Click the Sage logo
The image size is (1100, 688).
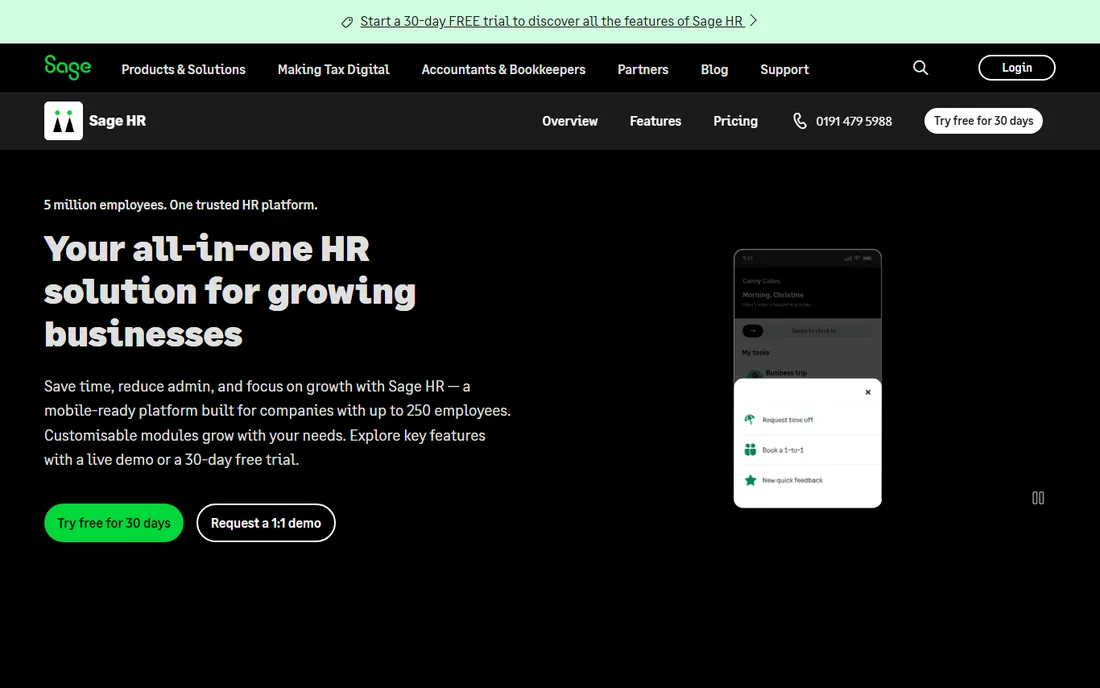tap(67, 67)
